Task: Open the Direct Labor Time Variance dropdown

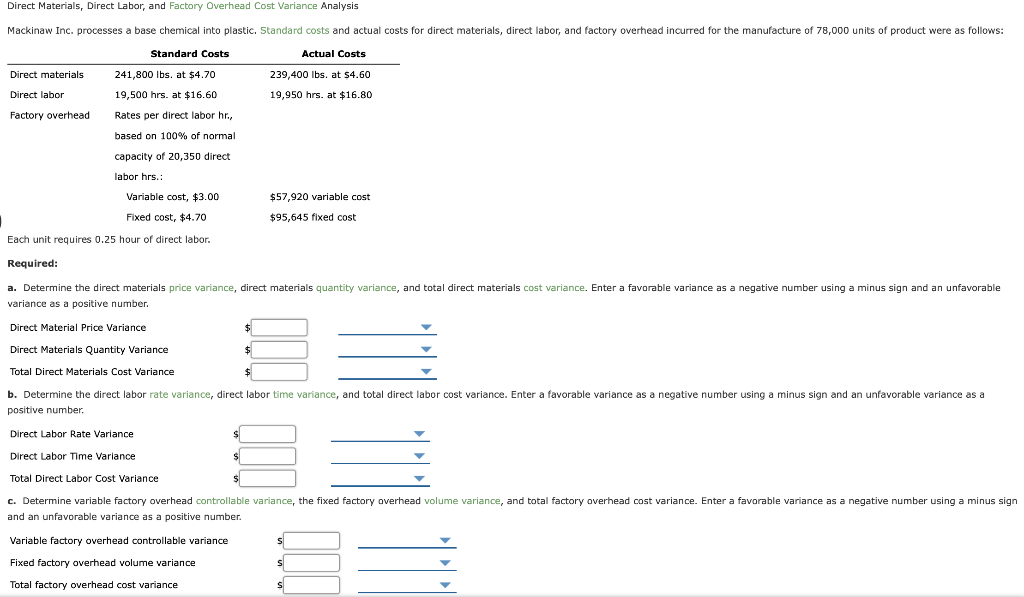Action: pos(419,455)
